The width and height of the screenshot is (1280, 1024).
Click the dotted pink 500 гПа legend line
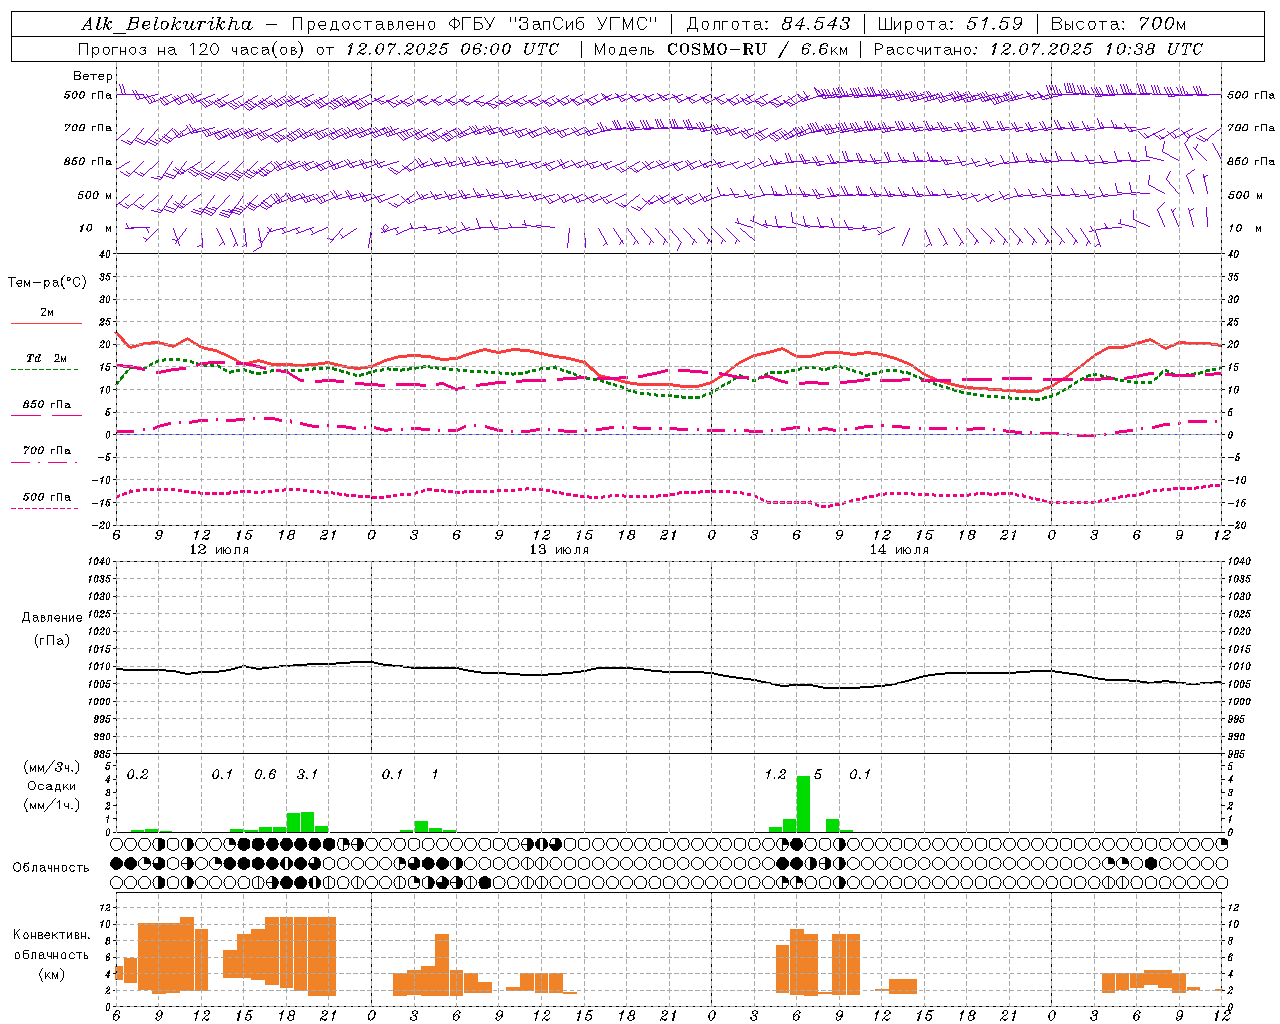44,508
